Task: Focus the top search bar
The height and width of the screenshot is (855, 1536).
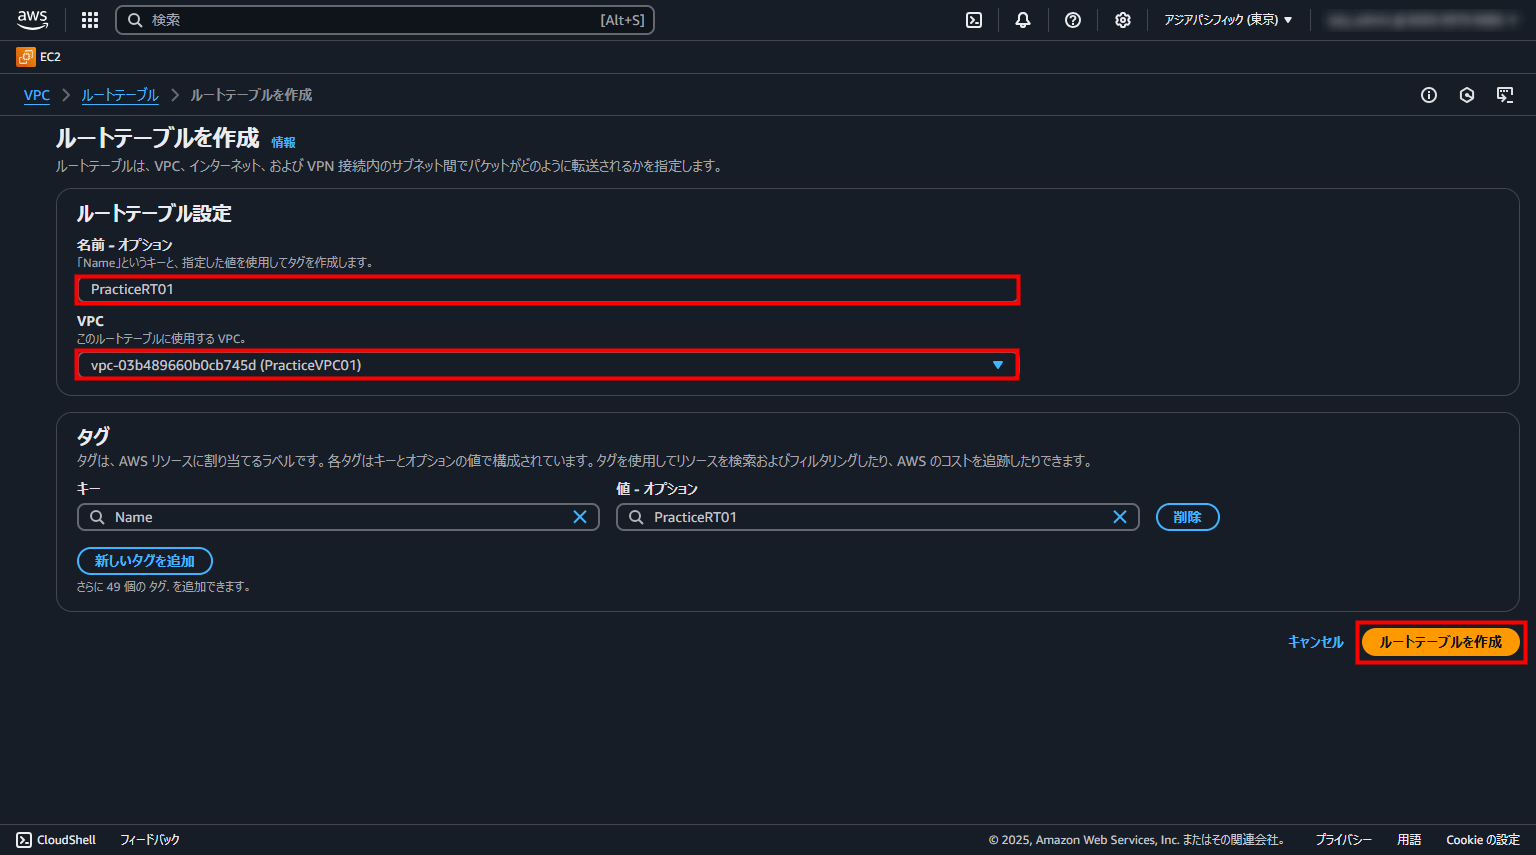Action: coord(385,20)
